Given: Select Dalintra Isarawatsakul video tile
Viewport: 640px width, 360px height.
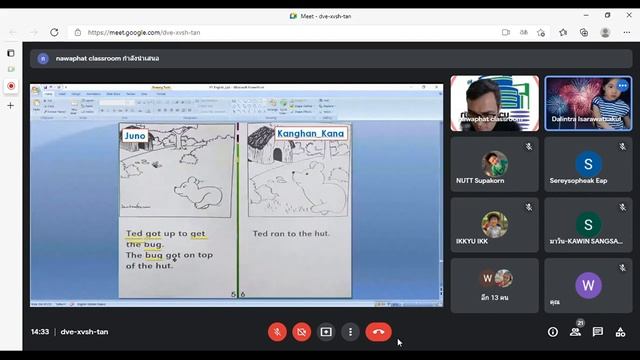Looking at the screenshot, I should coord(588,103).
